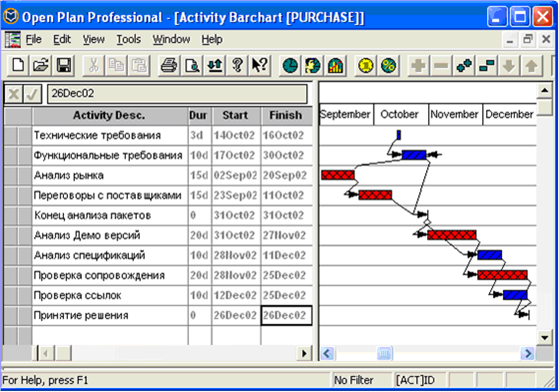Open the Tools menu
559x392 pixels.
[x=129, y=39]
